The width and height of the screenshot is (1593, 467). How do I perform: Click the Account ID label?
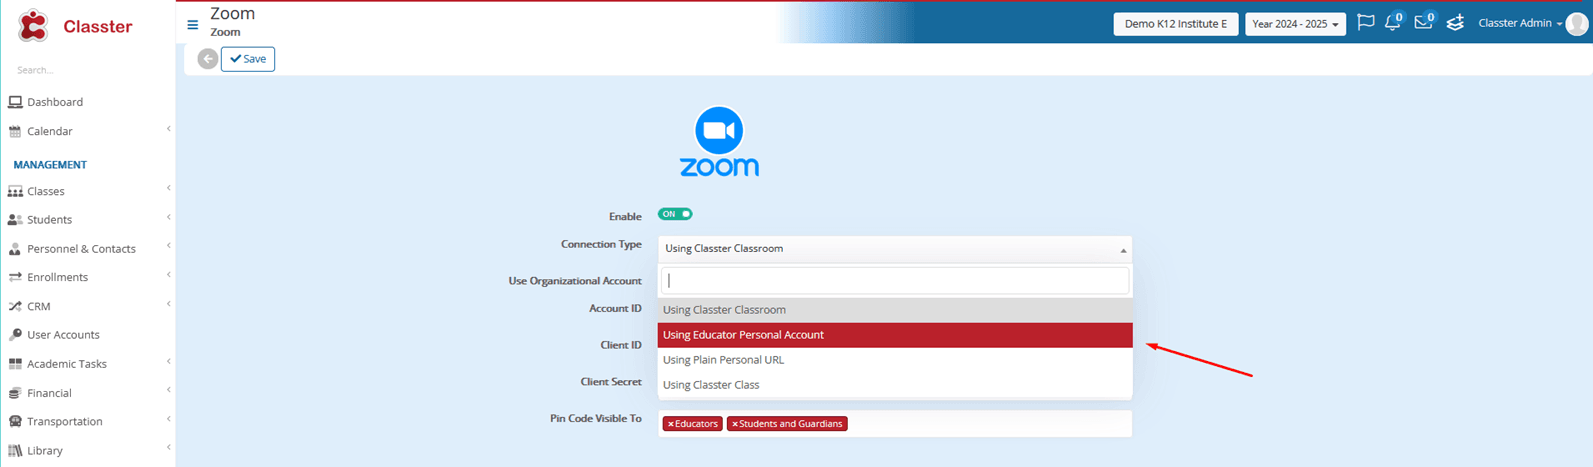click(x=615, y=309)
